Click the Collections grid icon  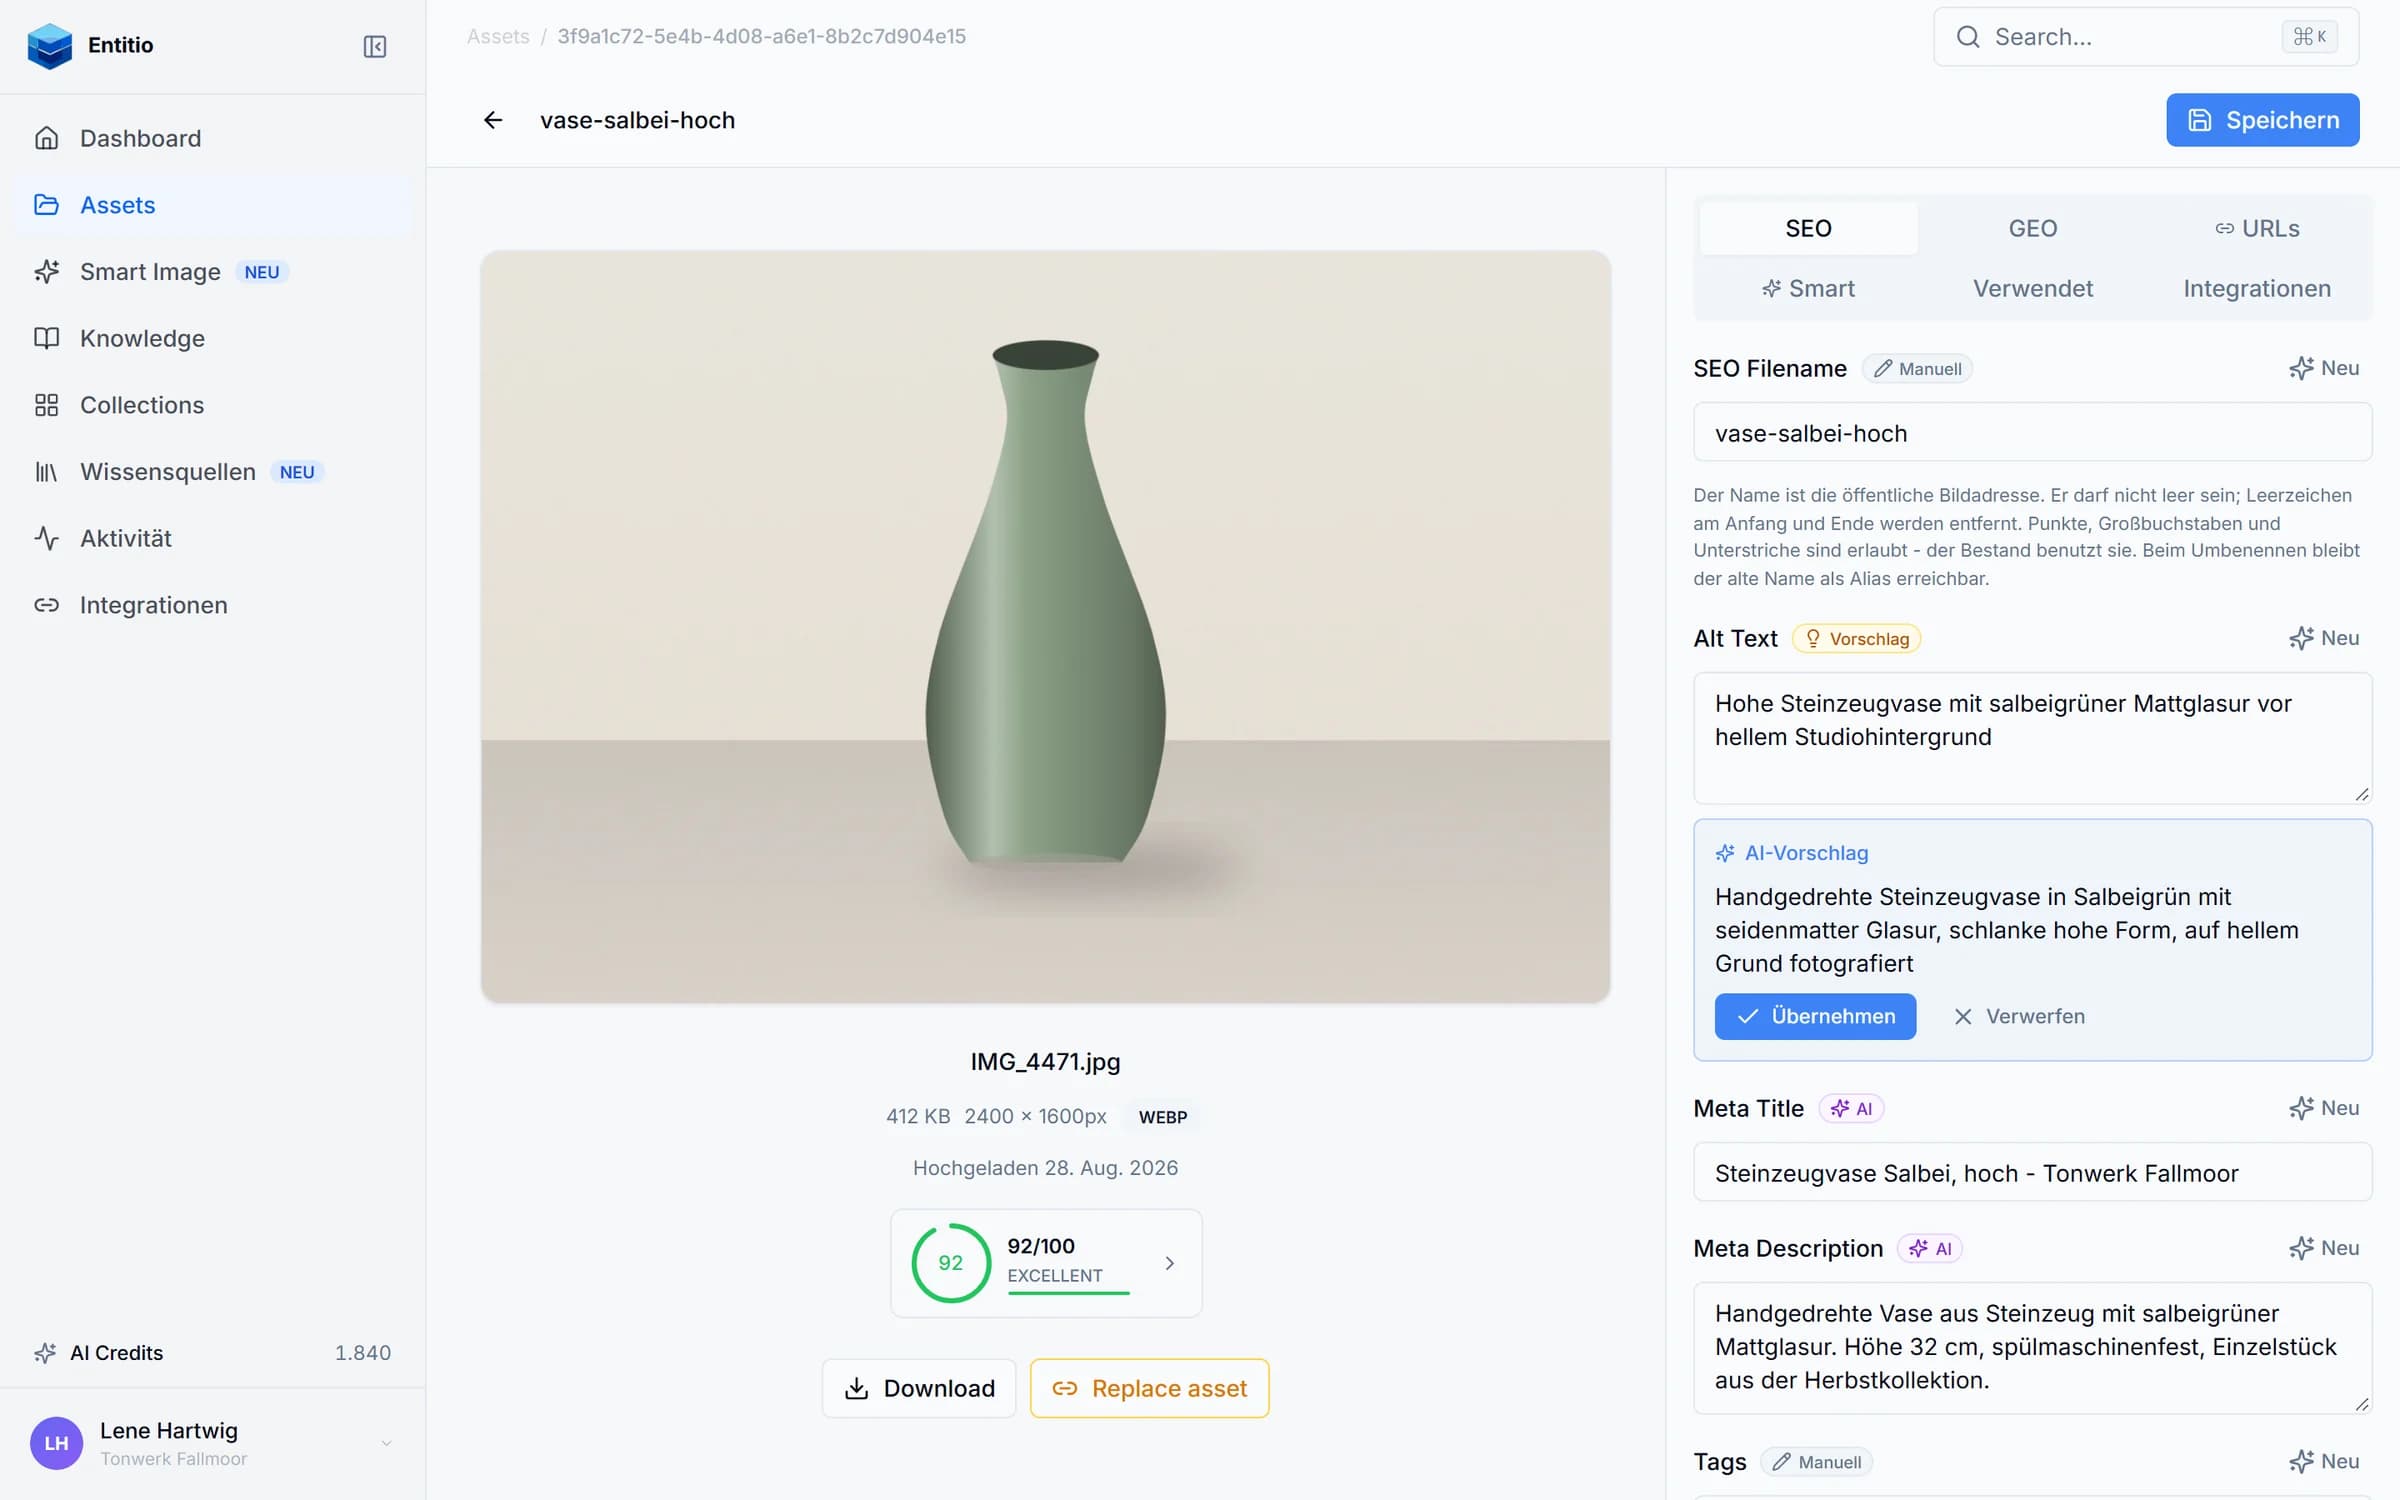coord(47,405)
